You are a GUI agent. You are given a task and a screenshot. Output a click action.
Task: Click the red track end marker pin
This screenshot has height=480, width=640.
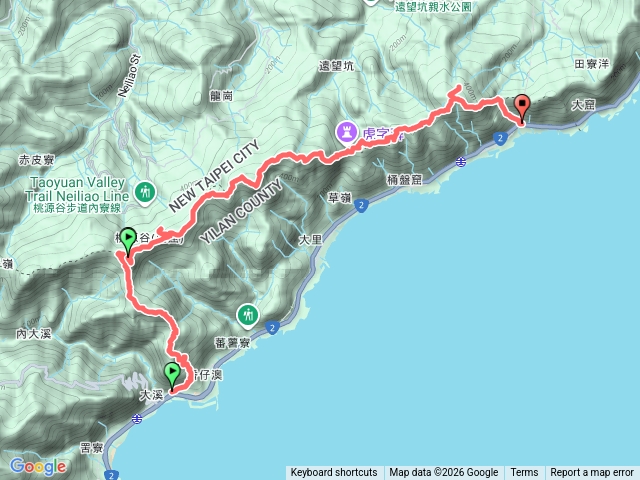(x=522, y=108)
